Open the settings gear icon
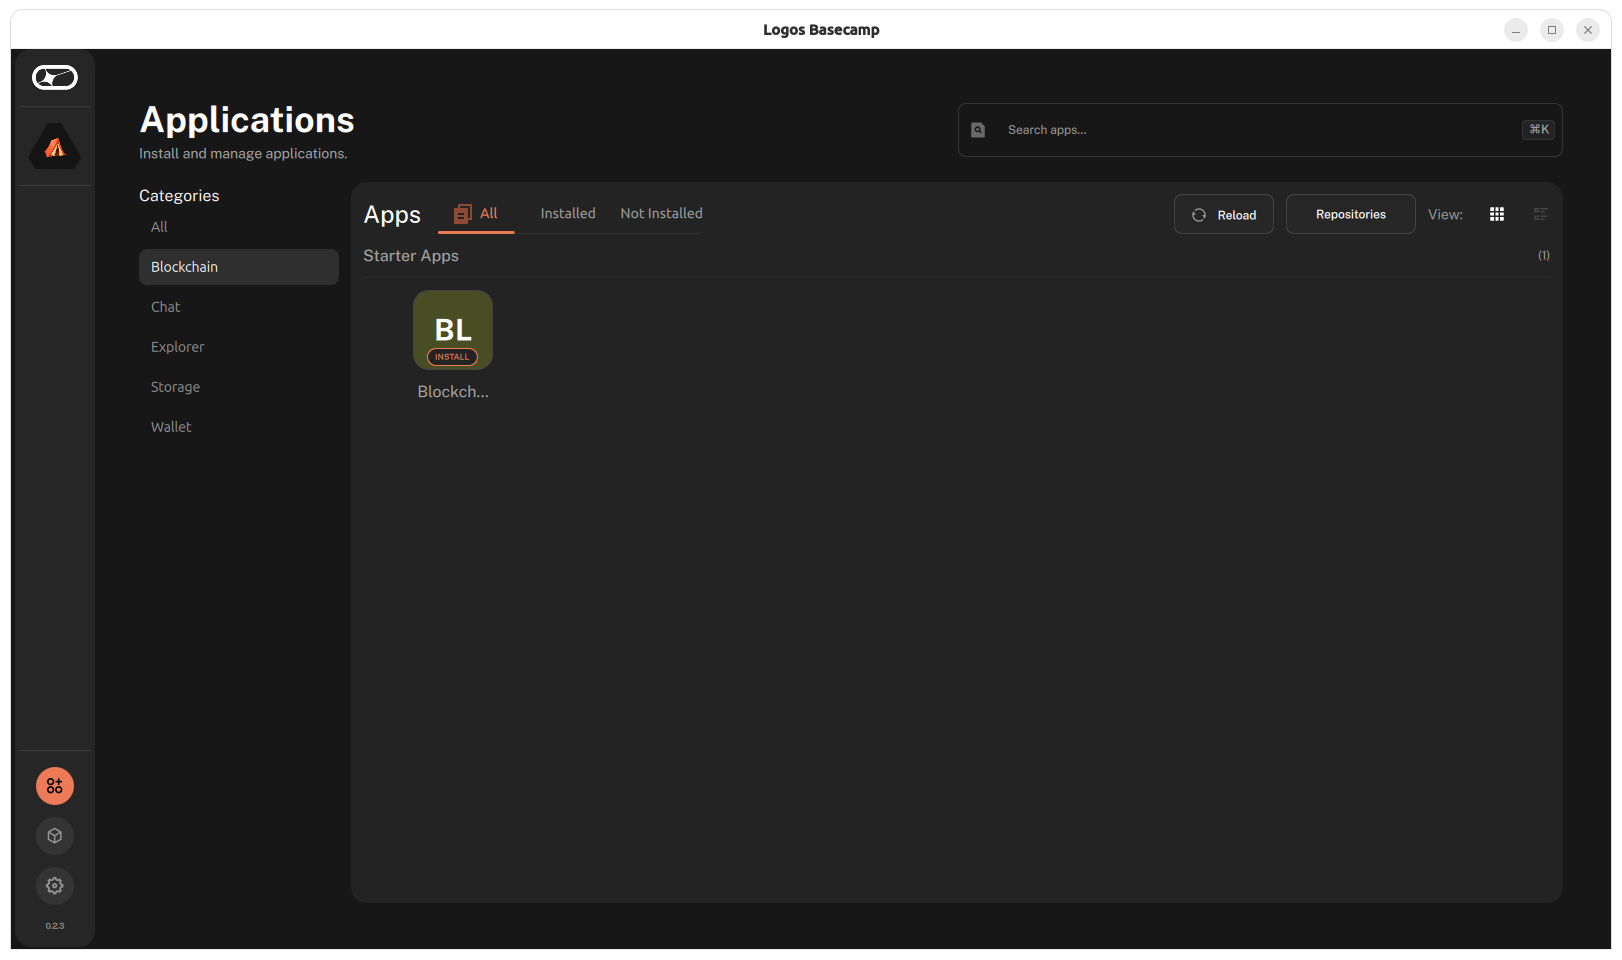 [55, 886]
